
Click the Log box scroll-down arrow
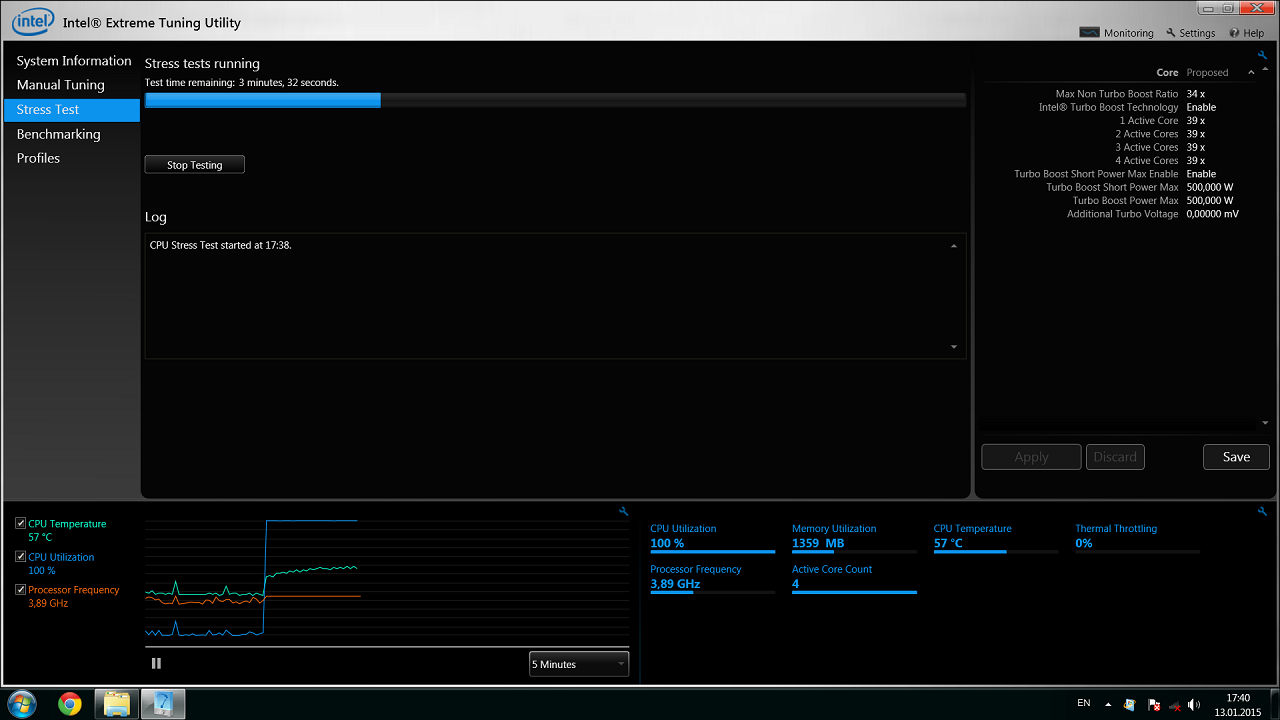(953, 347)
